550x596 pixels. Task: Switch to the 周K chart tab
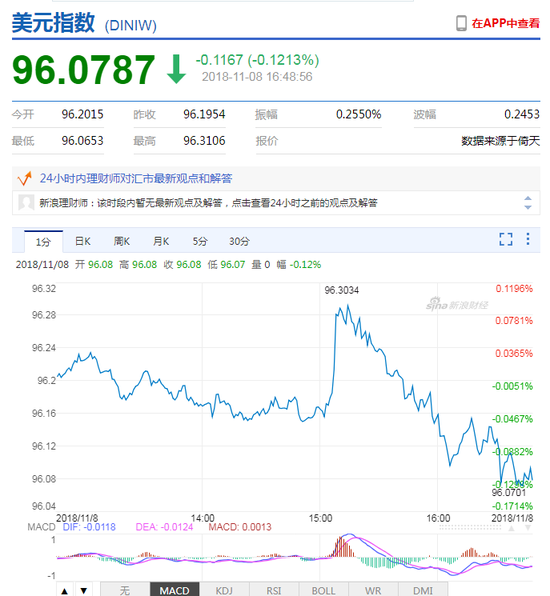point(122,241)
